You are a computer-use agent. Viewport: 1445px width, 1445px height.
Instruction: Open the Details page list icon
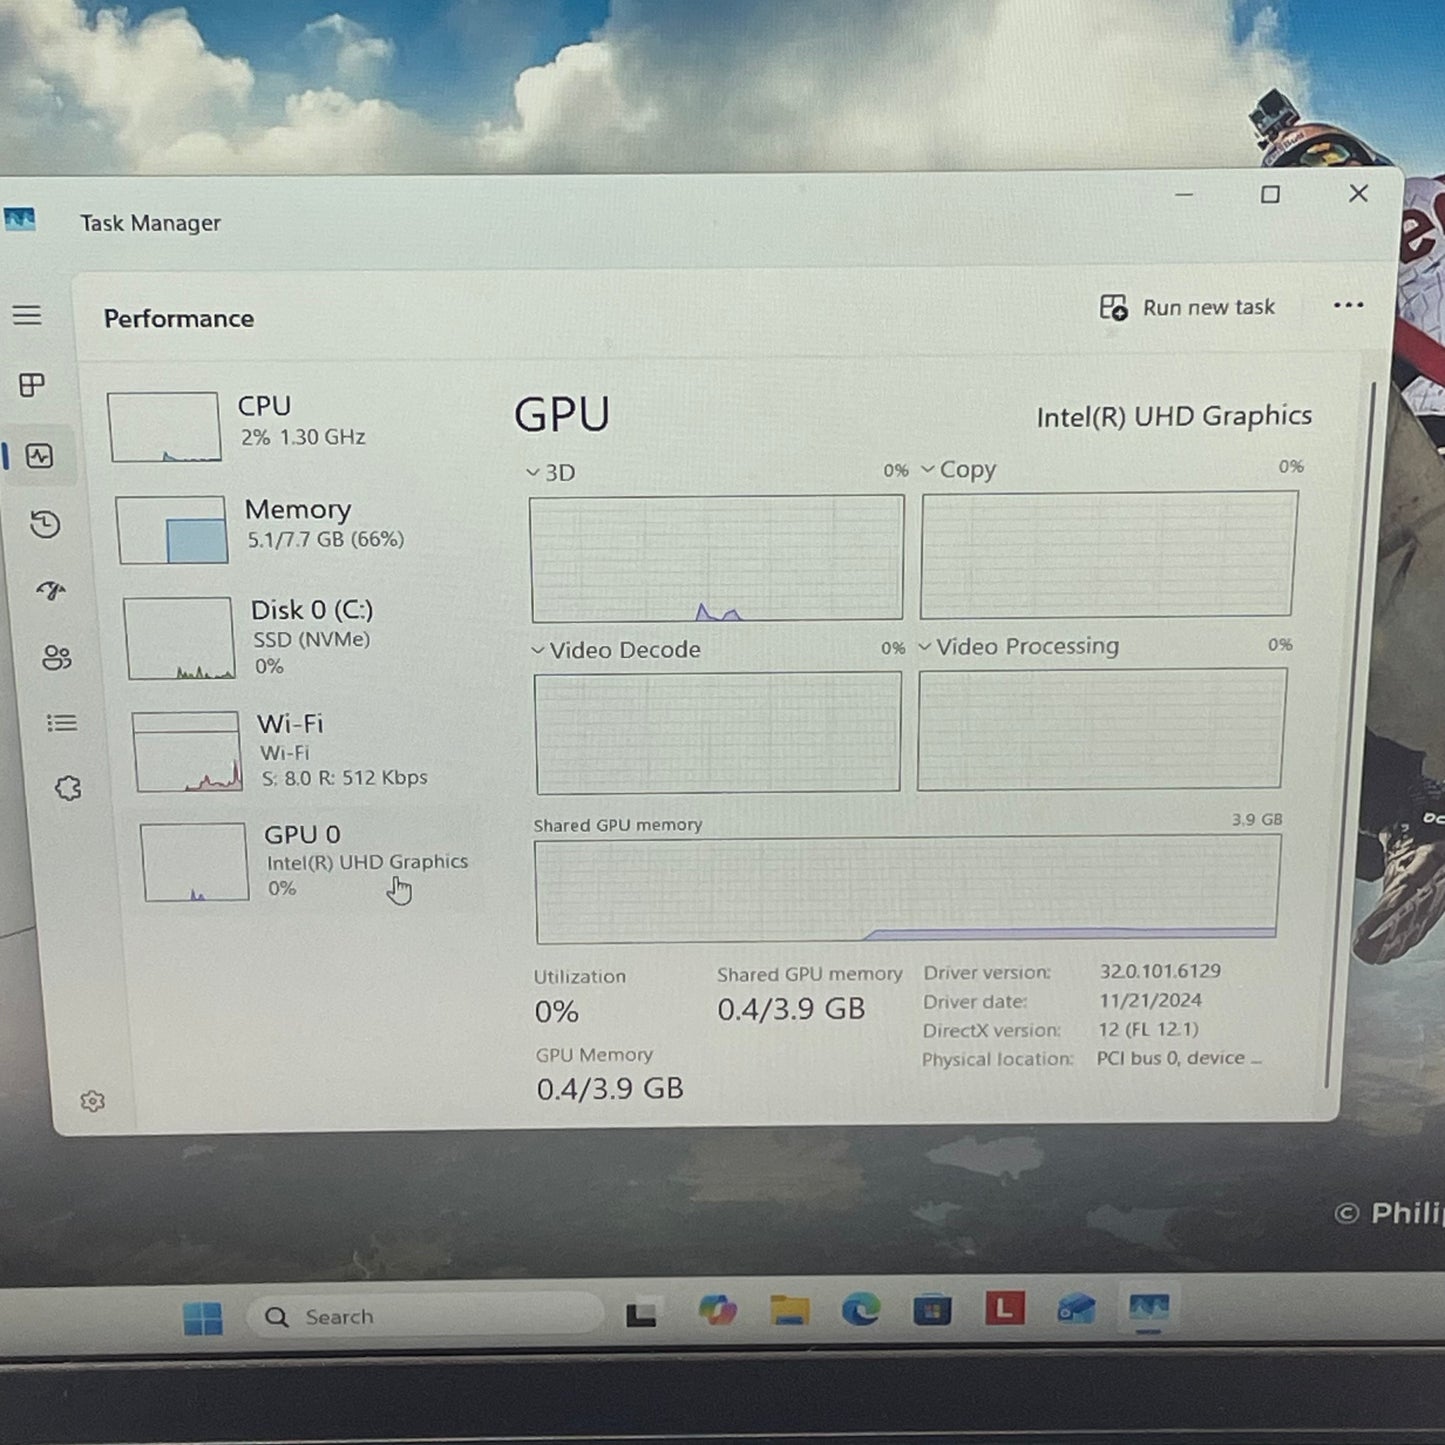click(x=62, y=722)
